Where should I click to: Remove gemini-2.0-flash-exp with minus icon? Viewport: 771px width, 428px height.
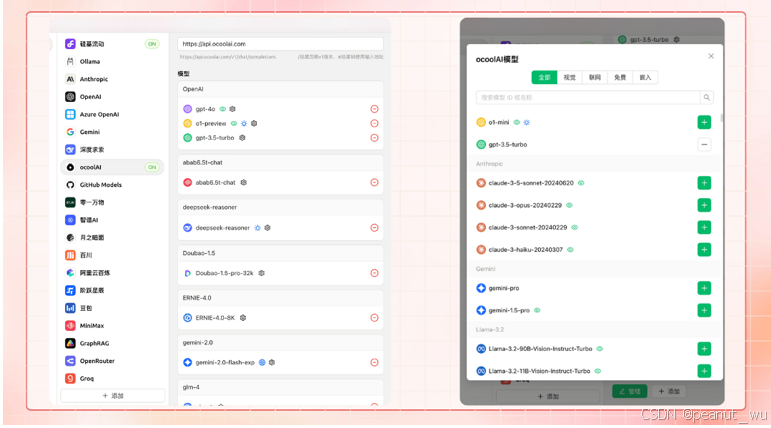[x=374, y=363]
